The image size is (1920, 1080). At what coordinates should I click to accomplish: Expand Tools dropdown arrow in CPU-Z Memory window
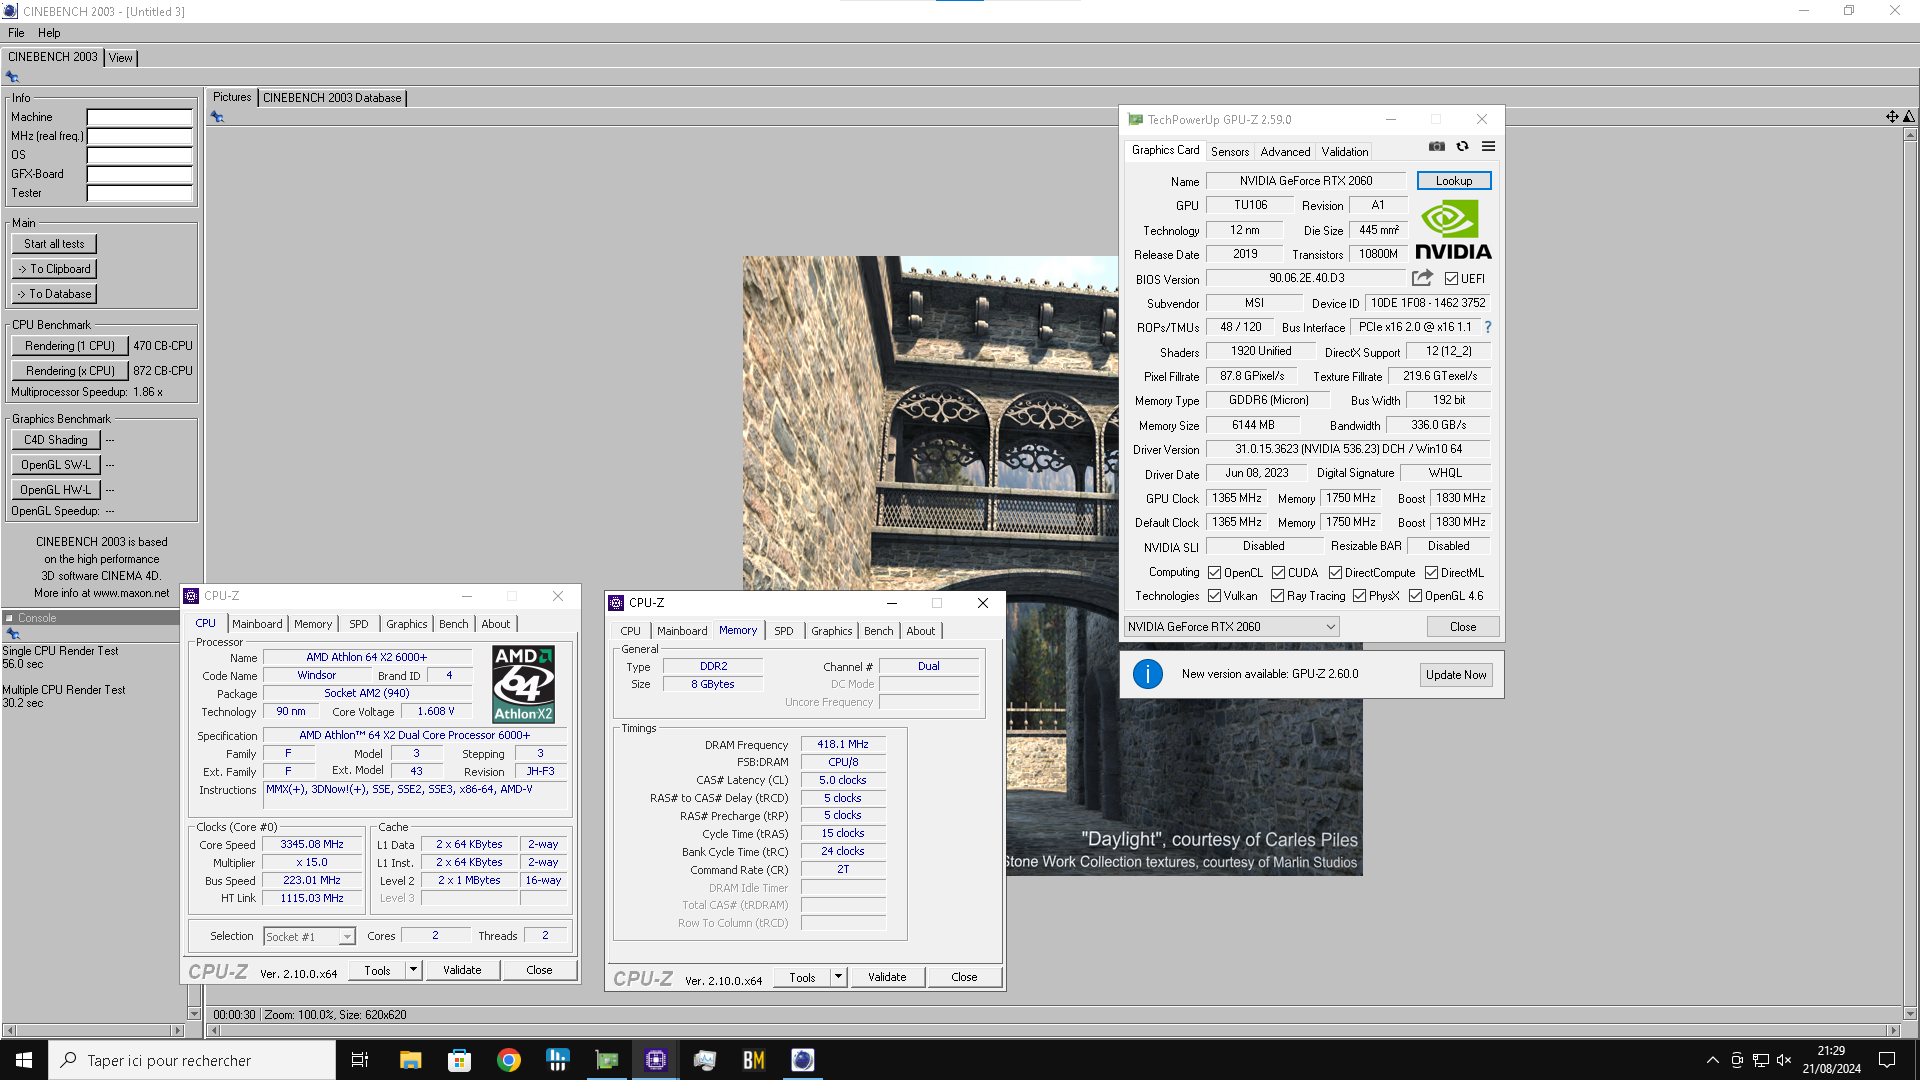(x=838, y=977)
